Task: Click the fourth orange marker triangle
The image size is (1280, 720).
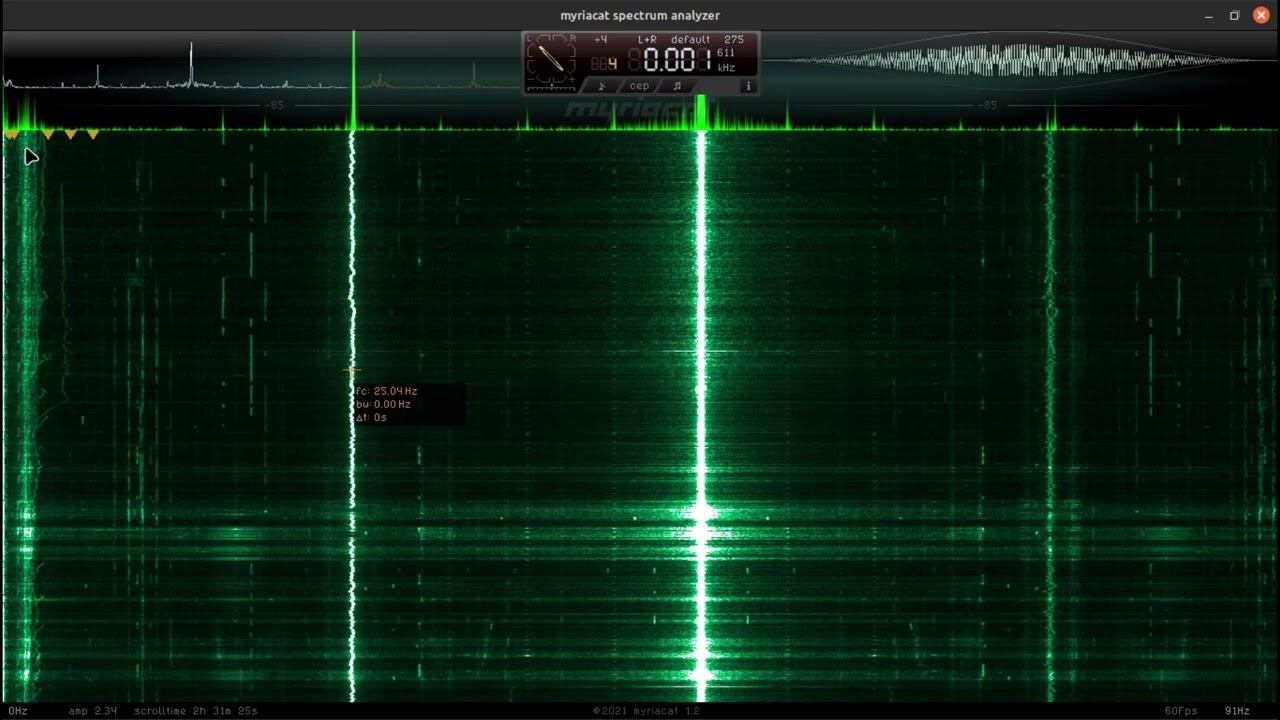Action: click(93, 134)
